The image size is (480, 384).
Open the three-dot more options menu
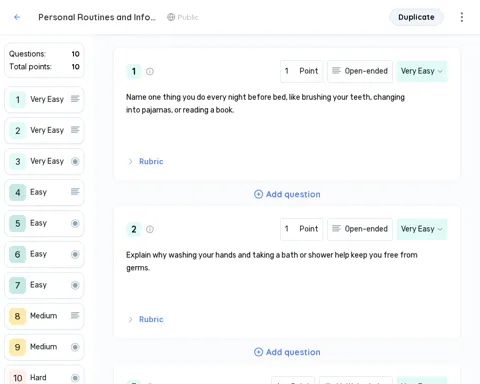point(462,17)
